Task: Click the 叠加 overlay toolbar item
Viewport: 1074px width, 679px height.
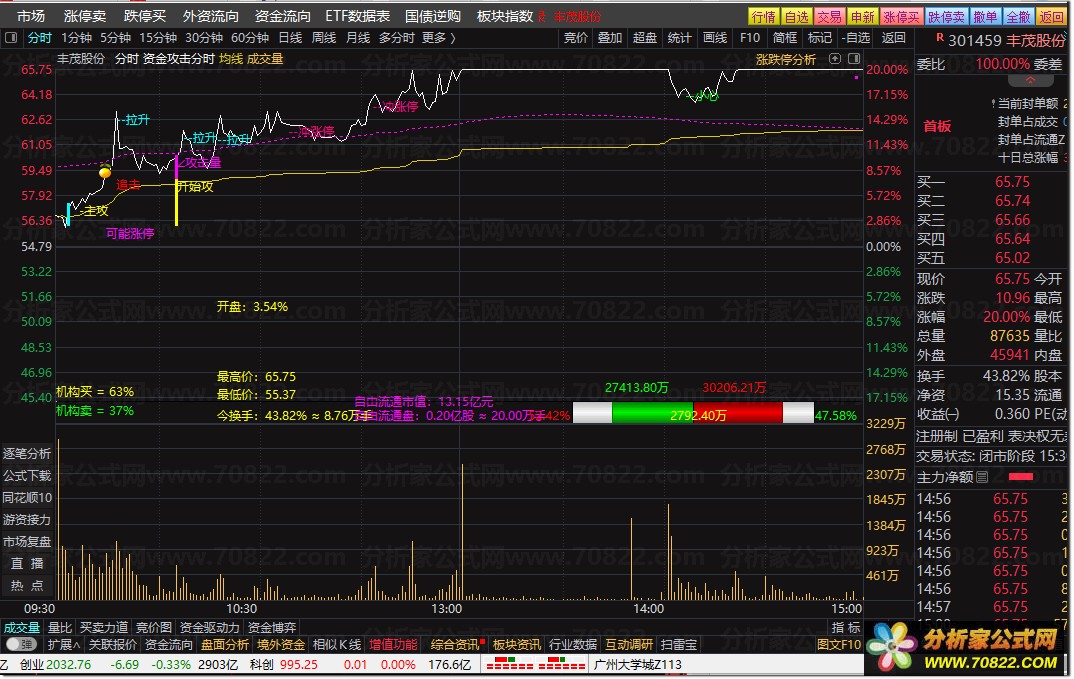Action: click(610, 38)
